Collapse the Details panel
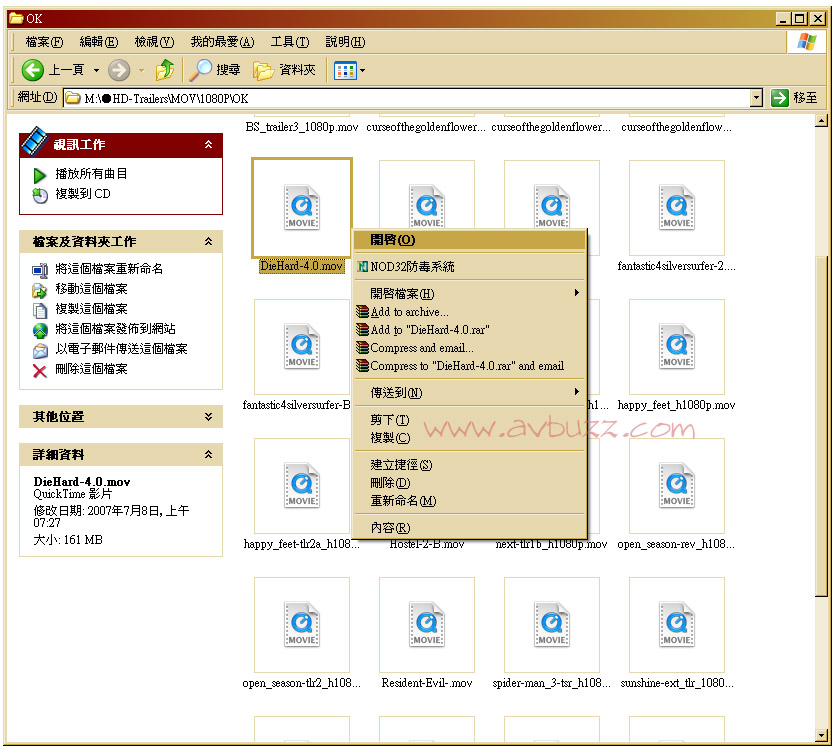The height and width of the screenshot is (749, 836). tap(208, 455)
